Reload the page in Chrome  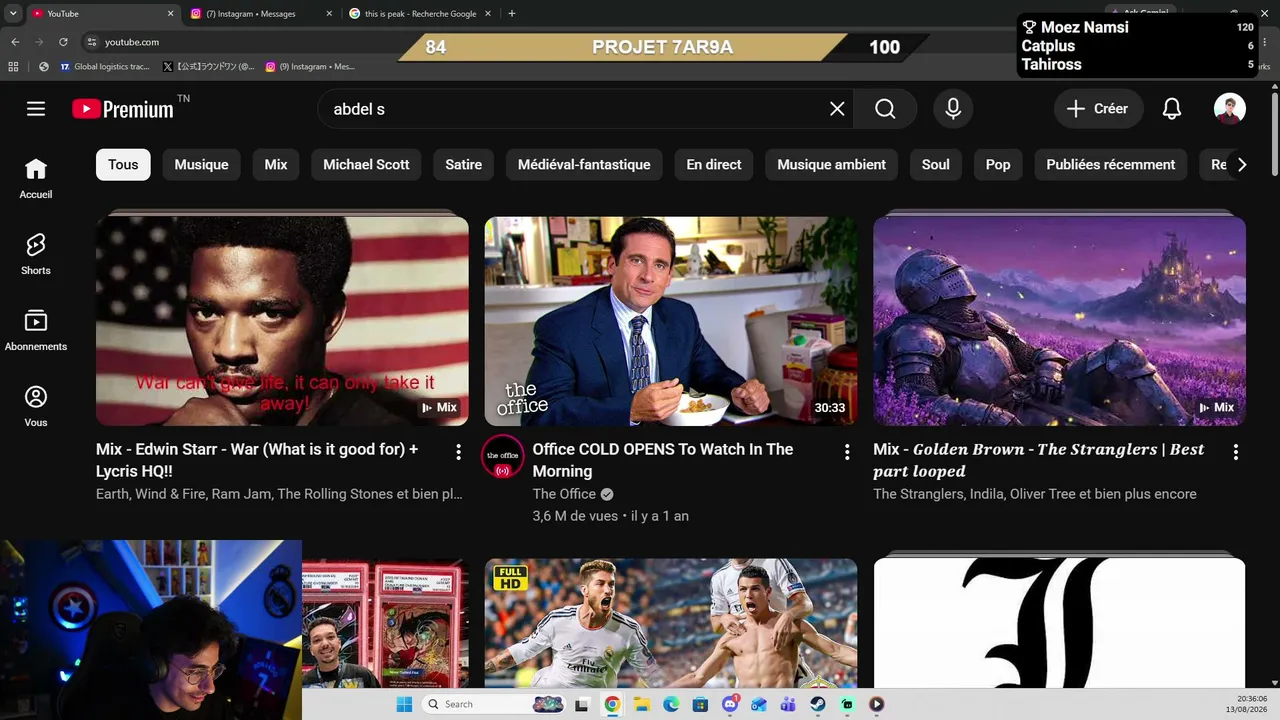[63, 42]
